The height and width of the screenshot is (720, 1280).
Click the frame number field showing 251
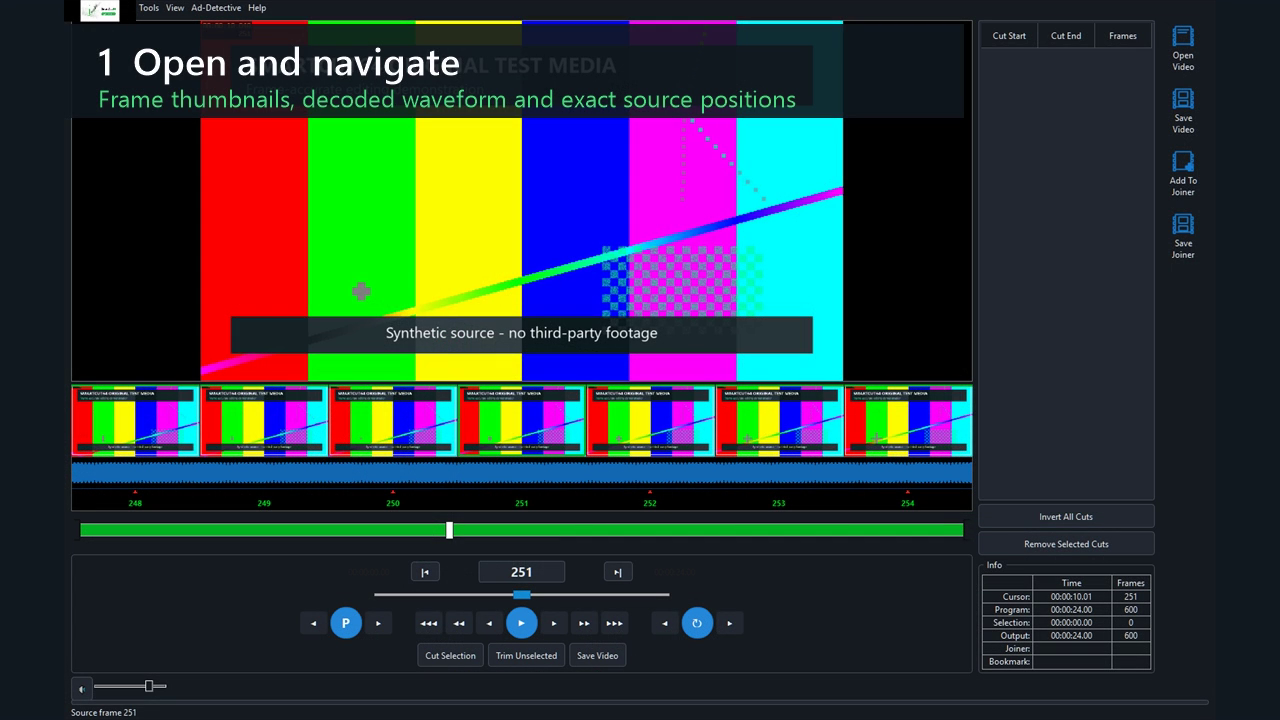coord(522,572)
